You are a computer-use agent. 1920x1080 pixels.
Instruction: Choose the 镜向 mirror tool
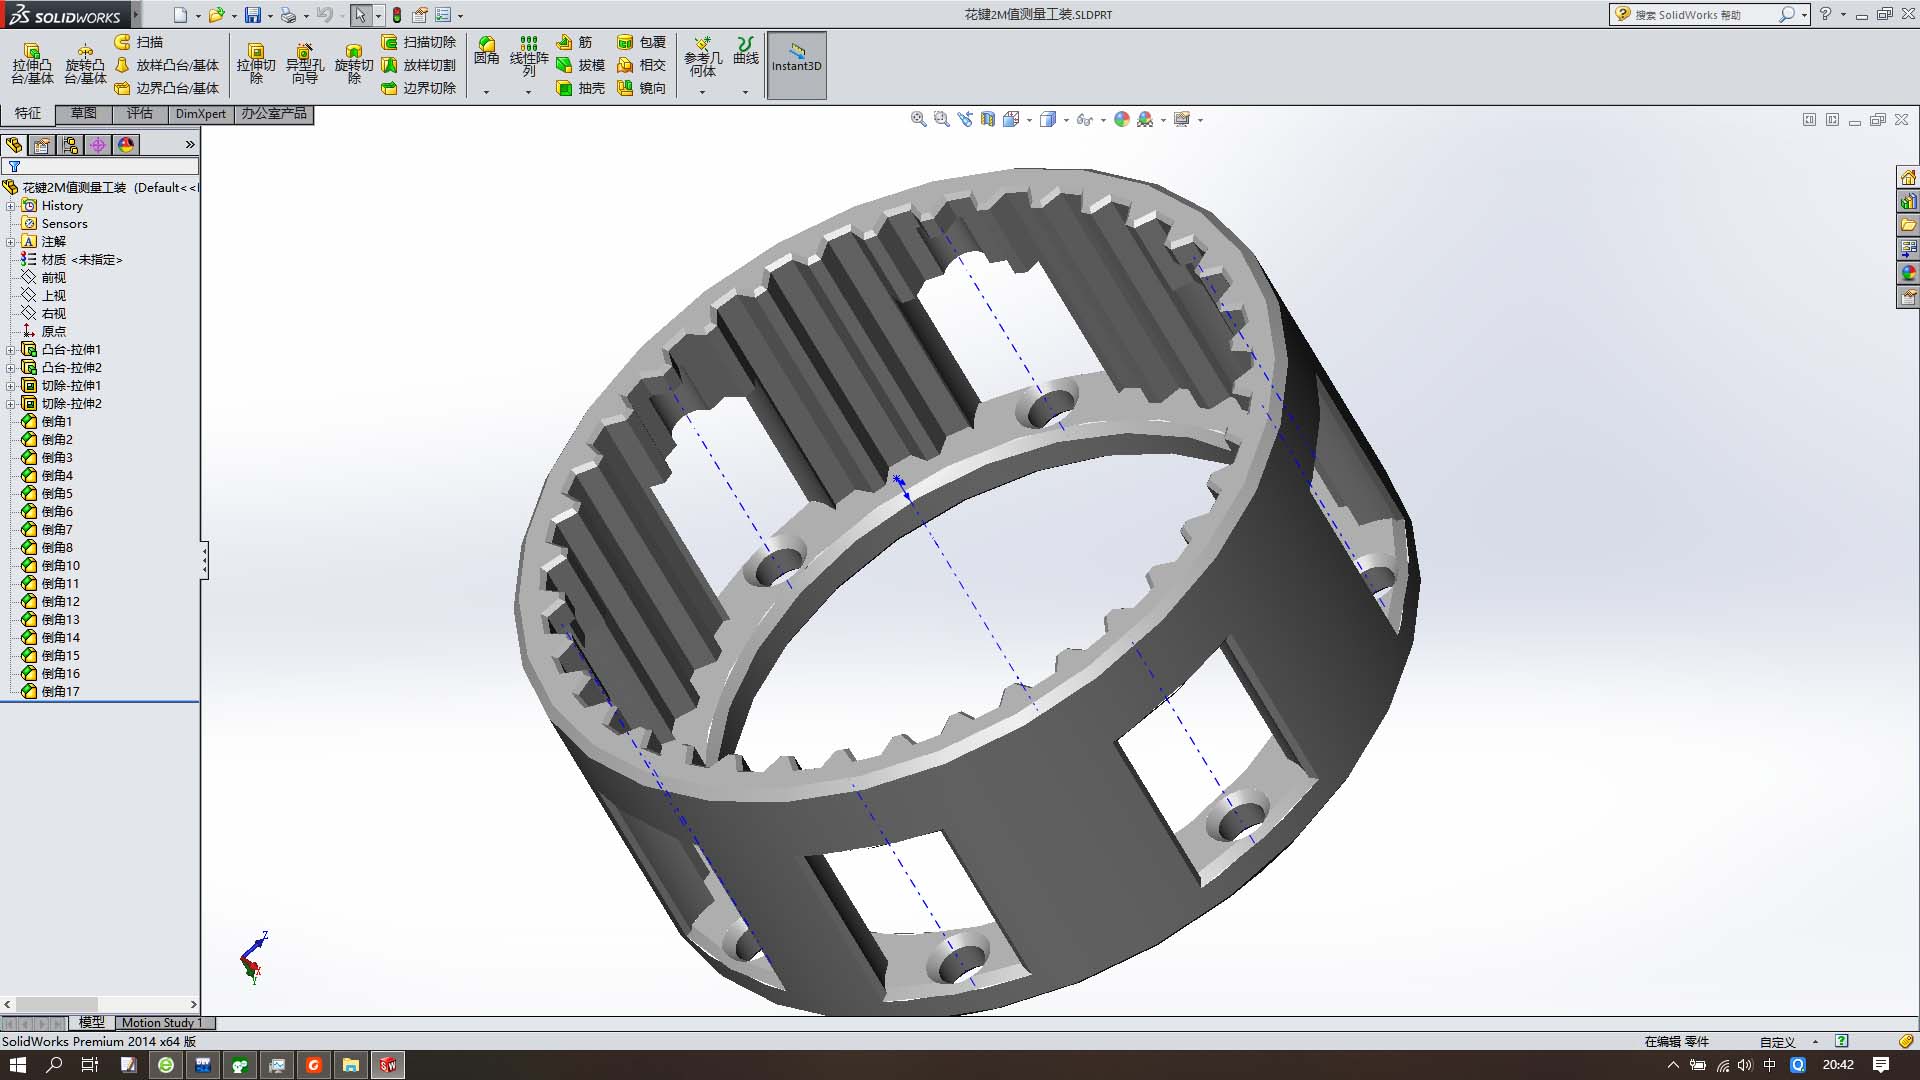pyautogui.click(x=642, y=88)
